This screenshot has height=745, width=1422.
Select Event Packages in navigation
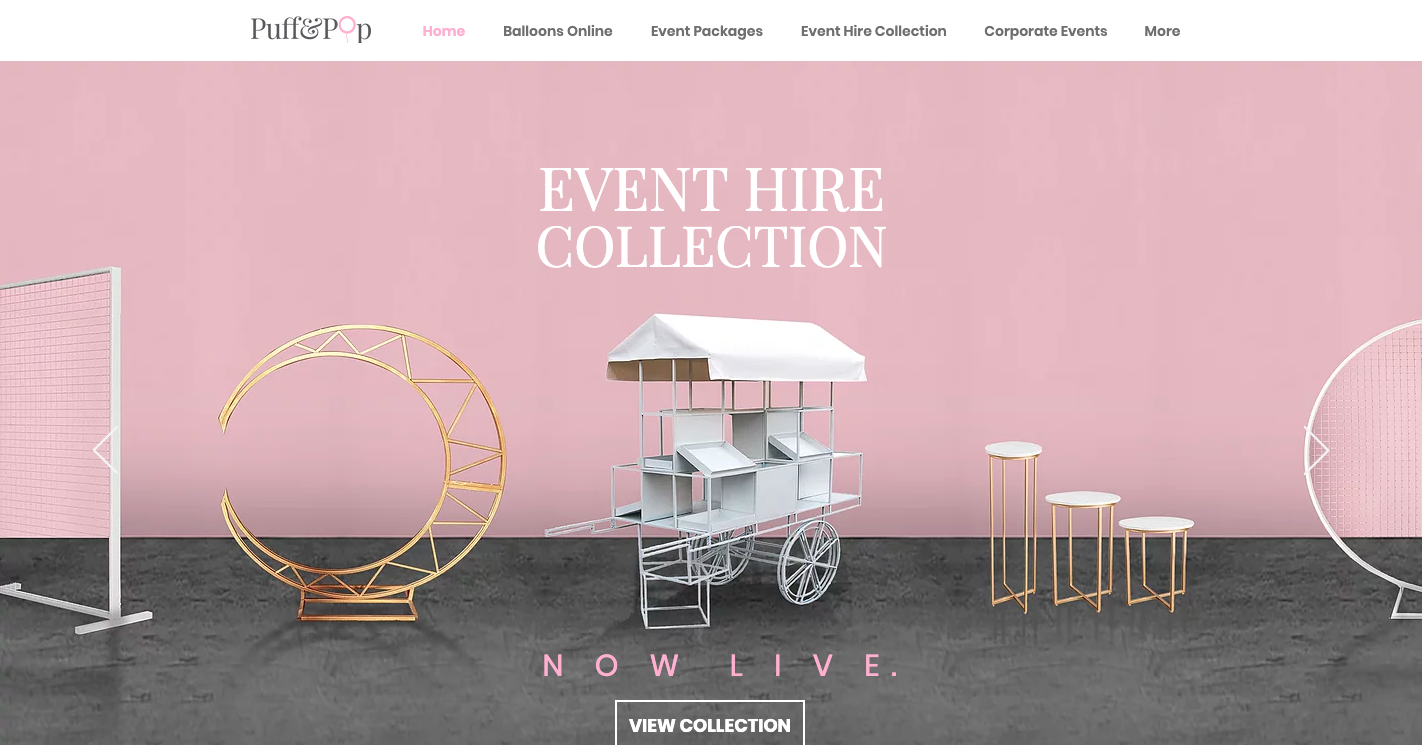pos(706,31)
